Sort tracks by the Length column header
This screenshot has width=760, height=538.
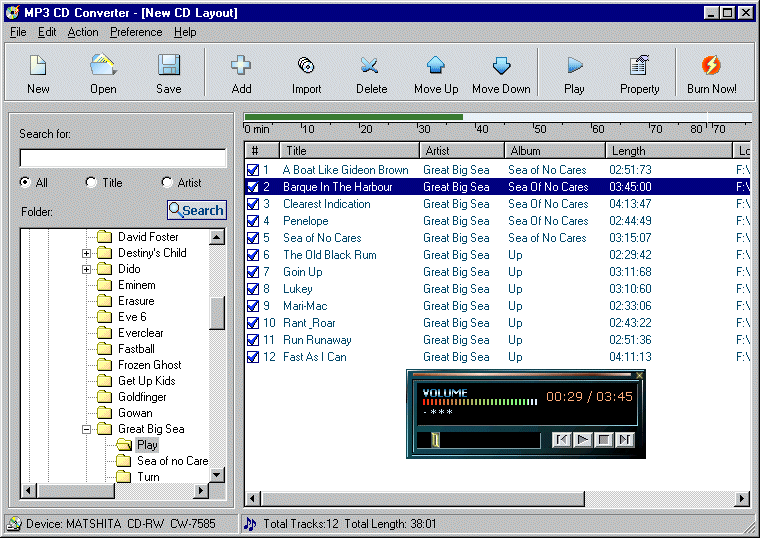tap(668, 151)
